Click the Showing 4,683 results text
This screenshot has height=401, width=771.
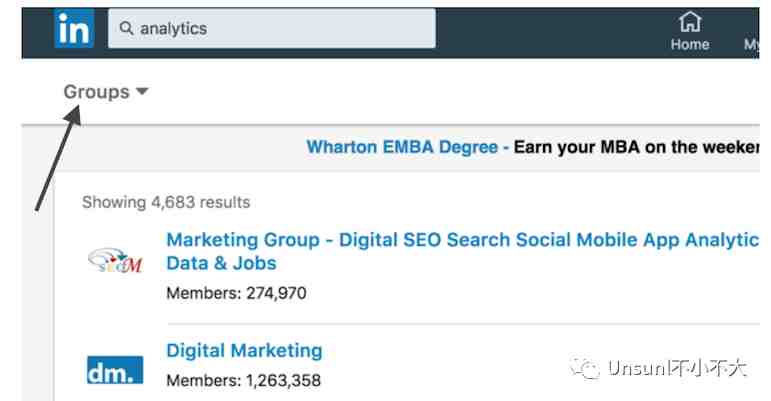click(x=166, y=202)
